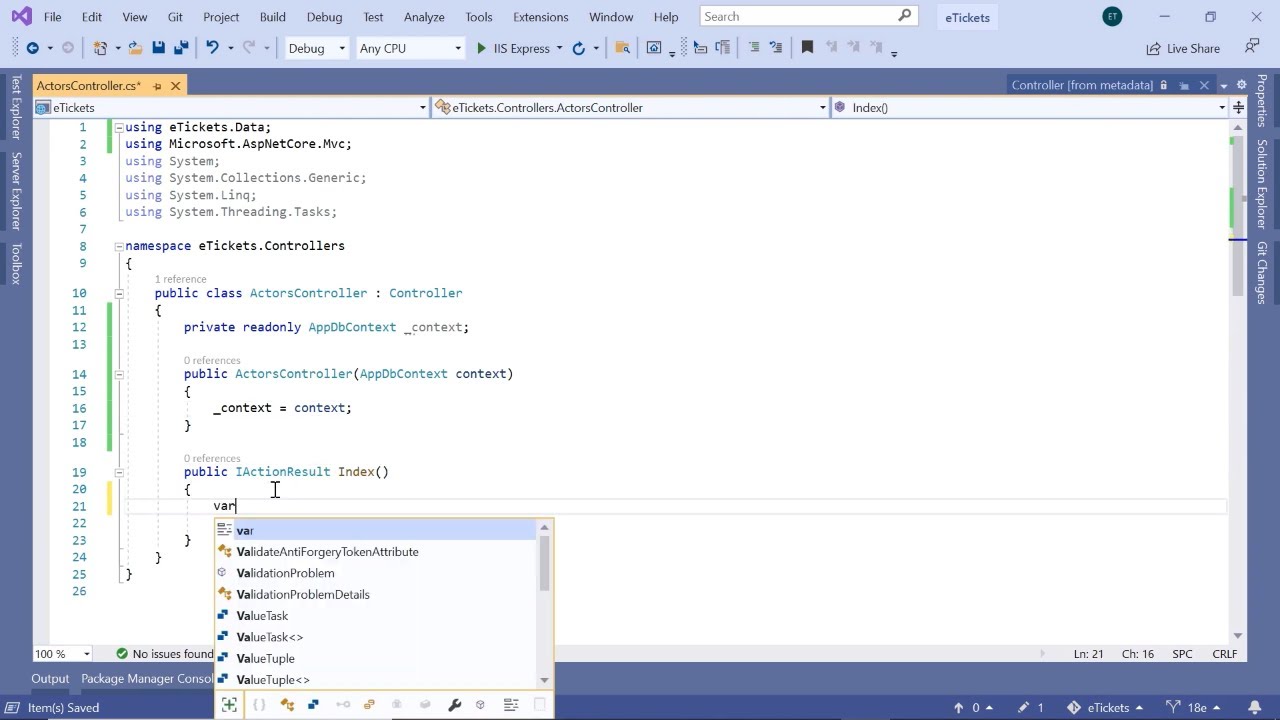The image size is (1280, 720).
Task: Click the No issues found status indicator
Action: (165, 654)
